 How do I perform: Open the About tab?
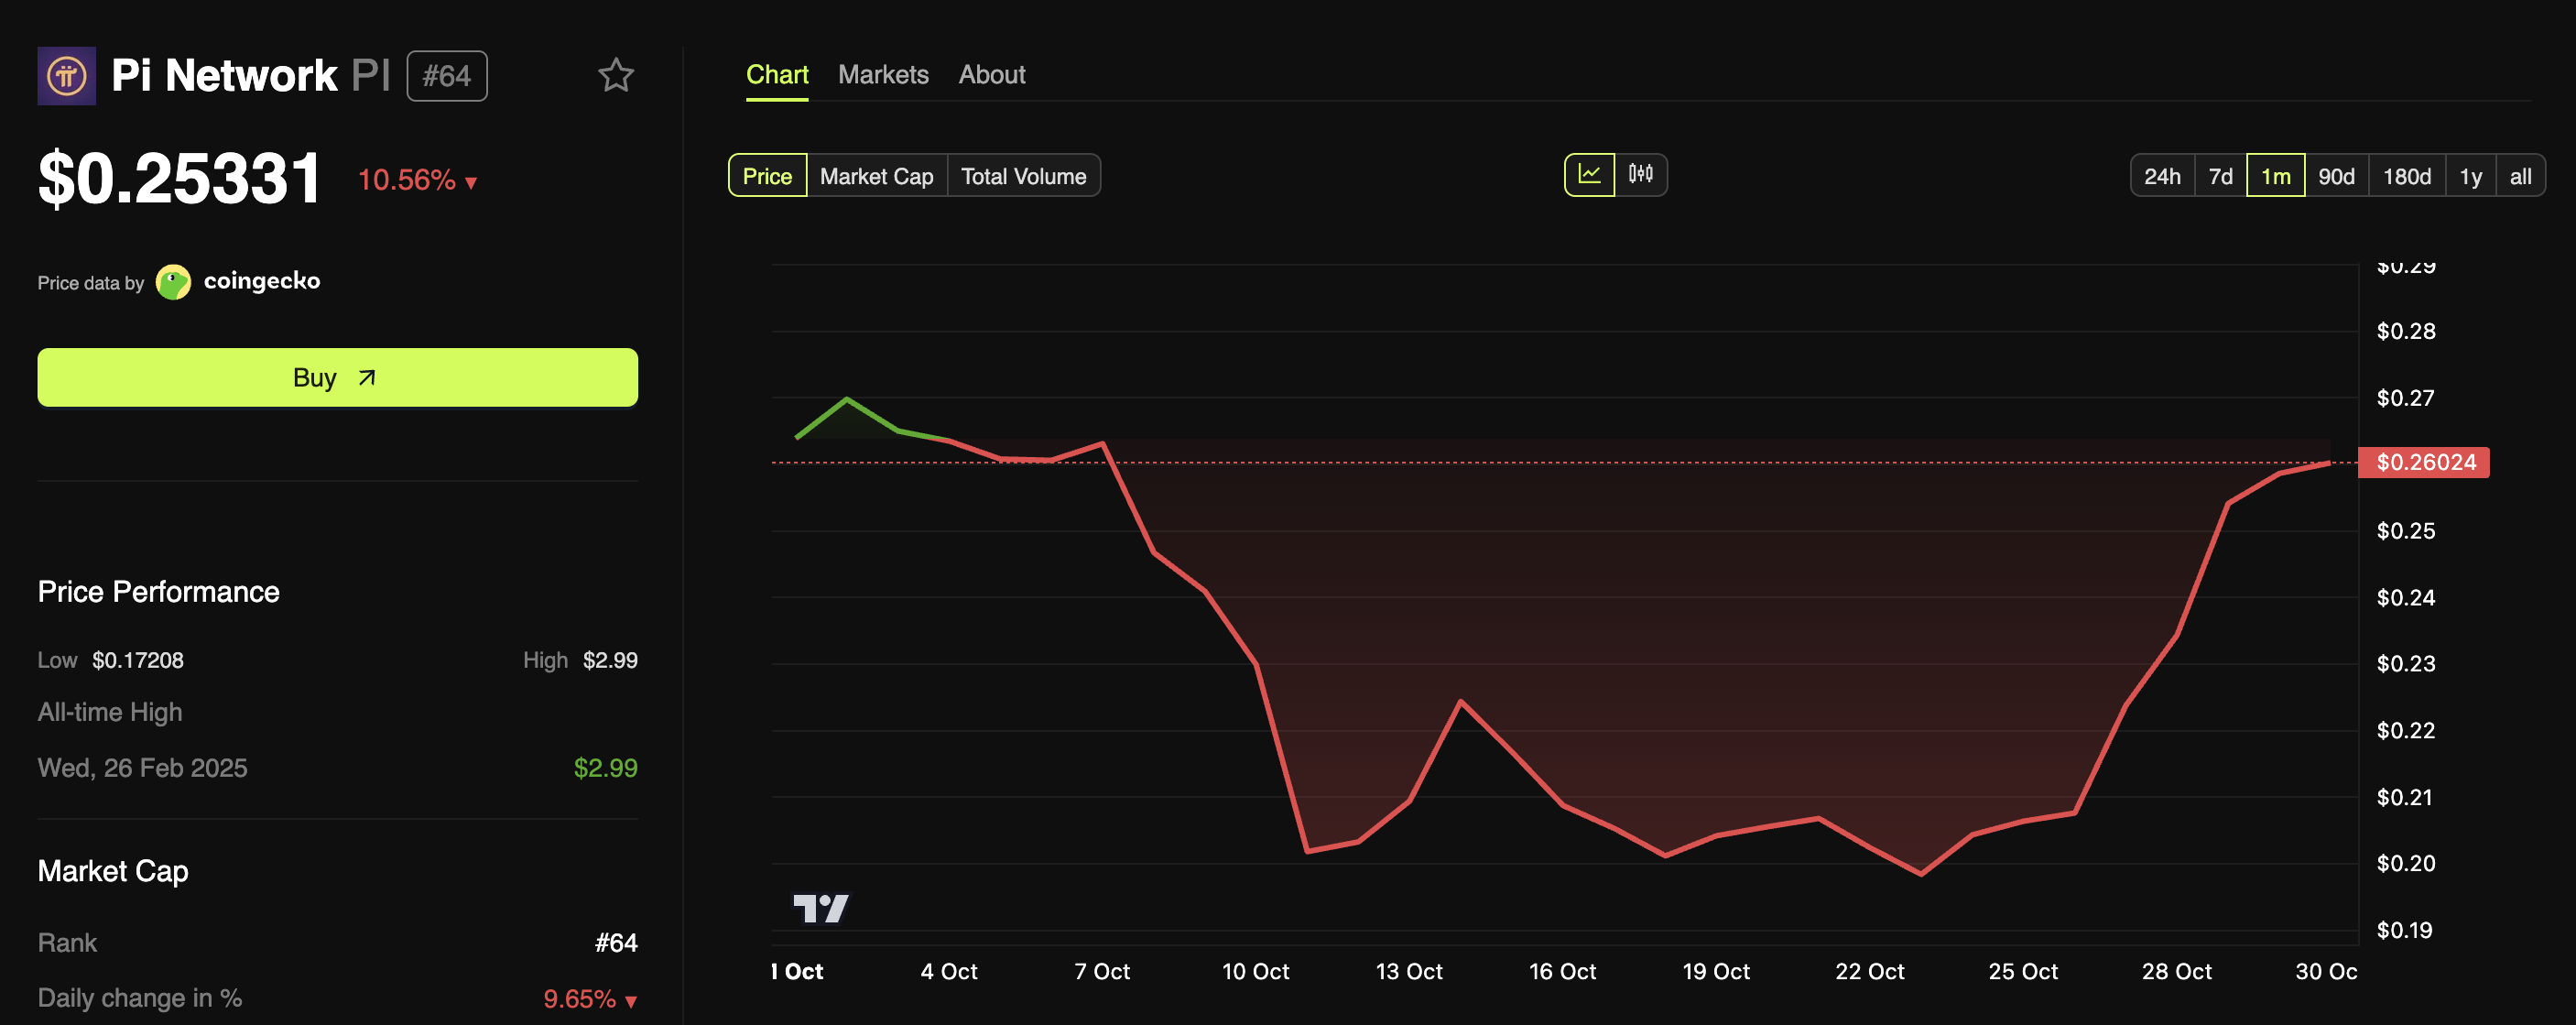[991, 75]
